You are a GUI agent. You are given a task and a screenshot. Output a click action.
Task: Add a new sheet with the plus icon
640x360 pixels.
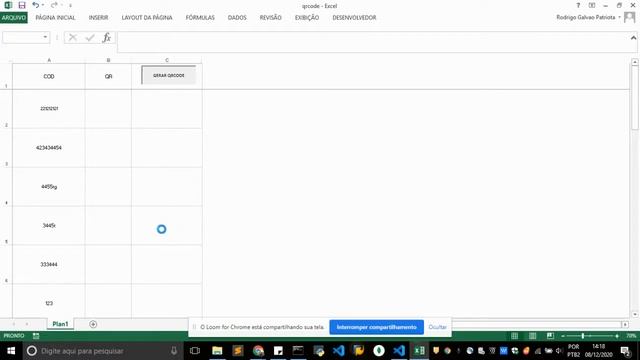coord(93,324)
